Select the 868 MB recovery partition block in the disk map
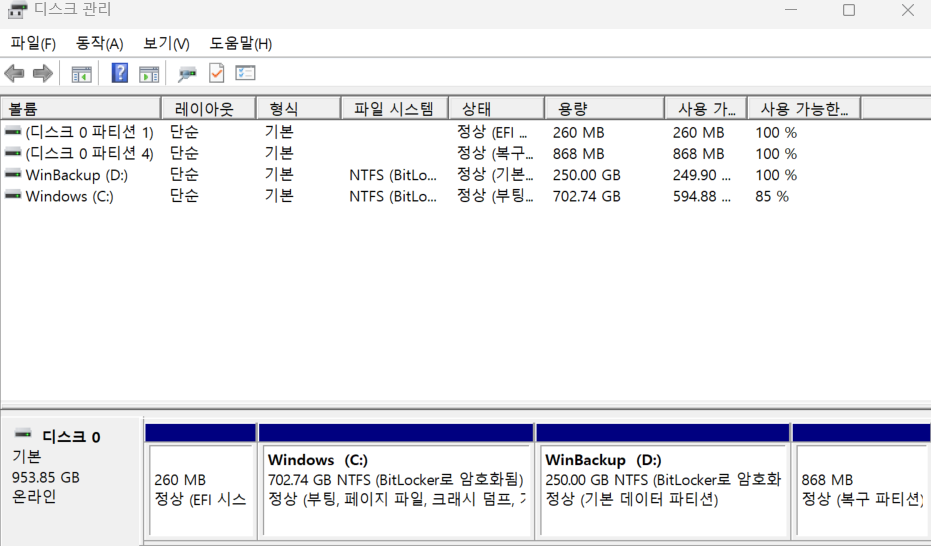 (x=862, y=490)
